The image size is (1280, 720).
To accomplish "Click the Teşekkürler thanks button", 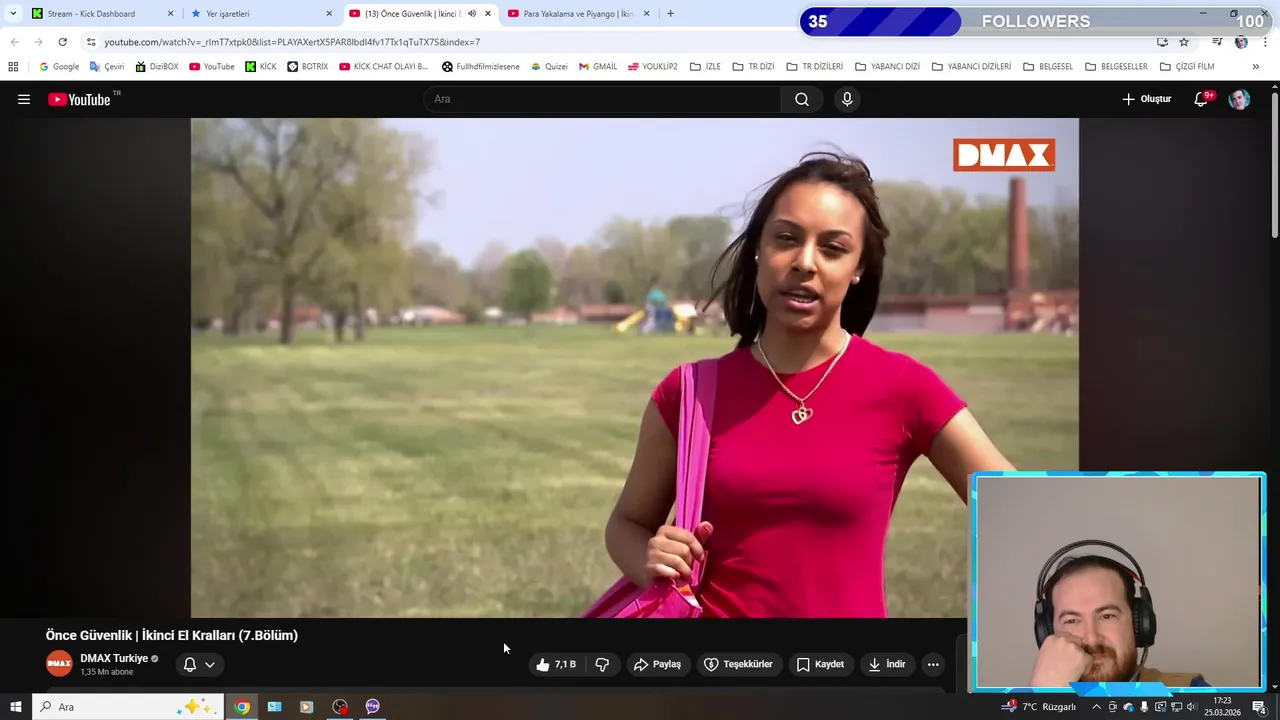I will click(x=739, y=664).
